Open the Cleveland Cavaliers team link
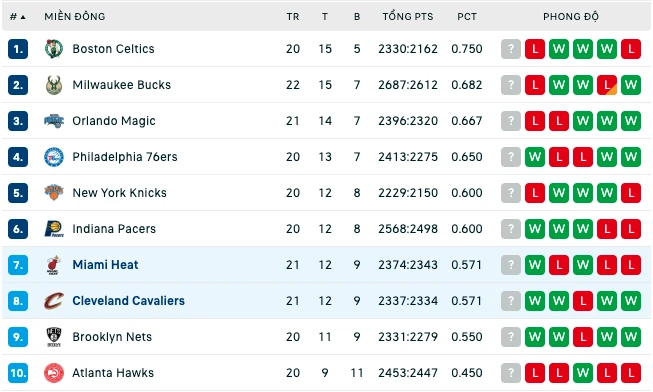This screenshot has height=392, width=653. 128,301
